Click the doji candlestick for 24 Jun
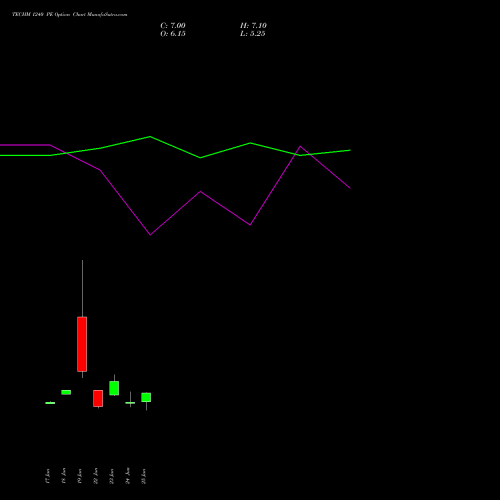Screen dimensions: 500x500 [130, 403]
